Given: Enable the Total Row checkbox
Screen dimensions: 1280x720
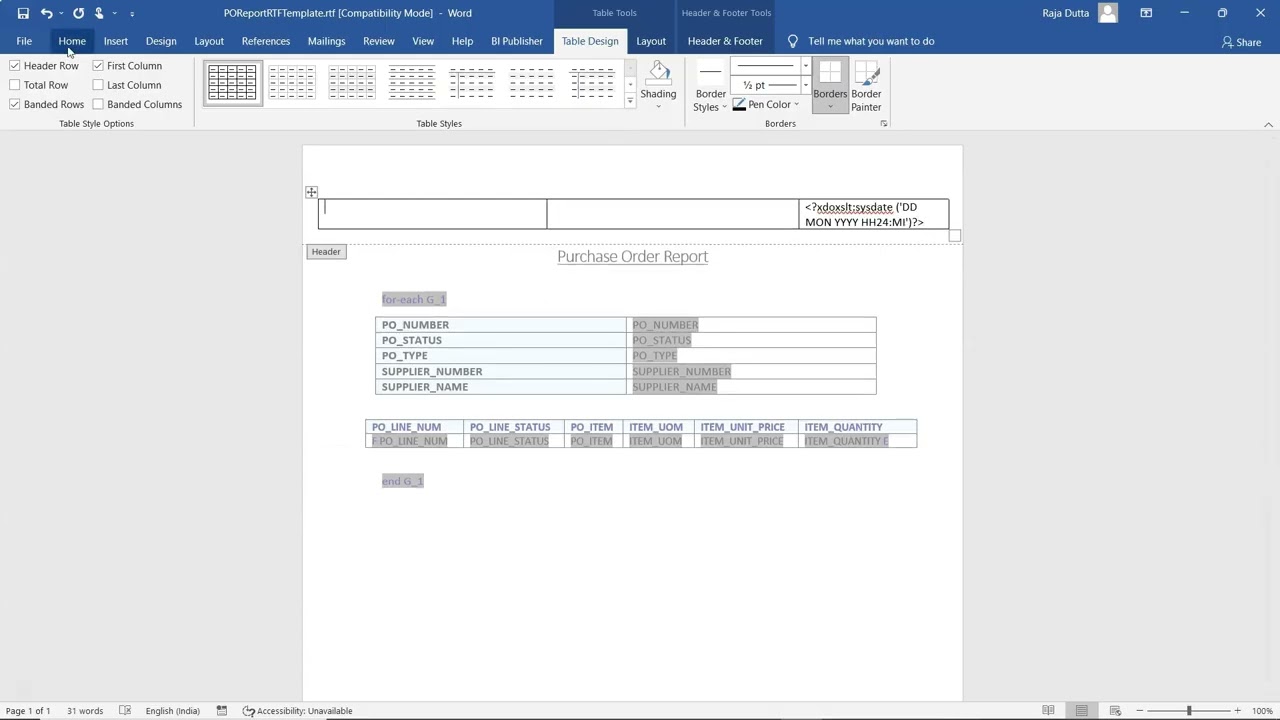Looking at the screenshot, I should coord(39,85).
